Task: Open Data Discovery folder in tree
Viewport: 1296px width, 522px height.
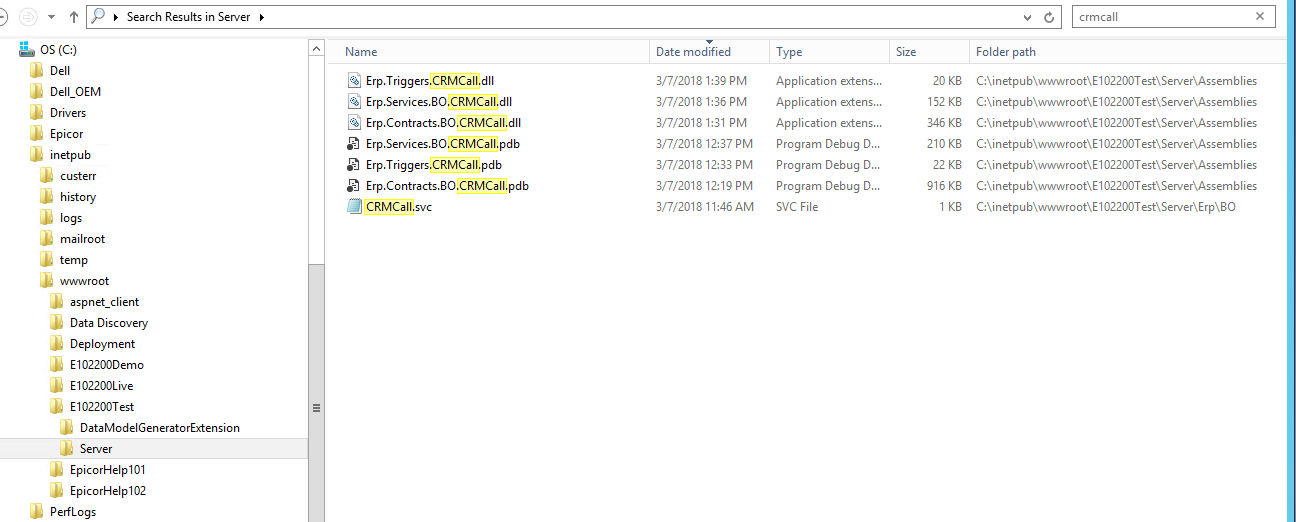Action: coord(108,322)
